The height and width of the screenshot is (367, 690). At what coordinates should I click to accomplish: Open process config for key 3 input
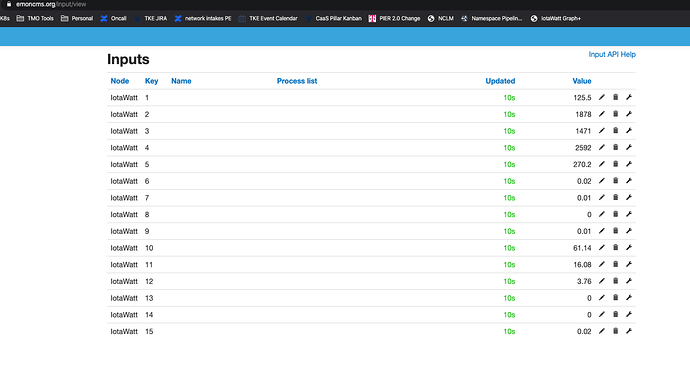629,131
